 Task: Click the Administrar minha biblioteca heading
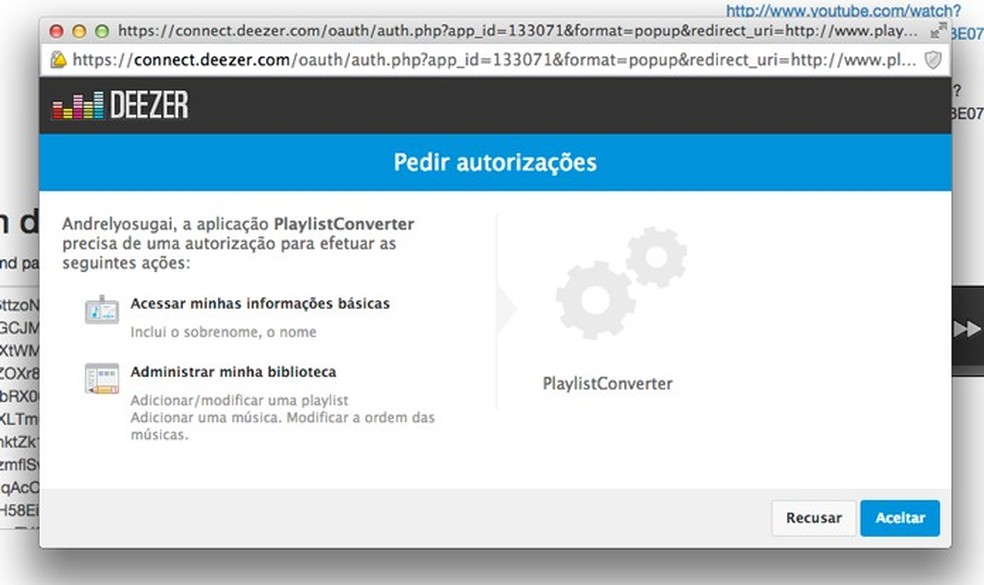235,371
